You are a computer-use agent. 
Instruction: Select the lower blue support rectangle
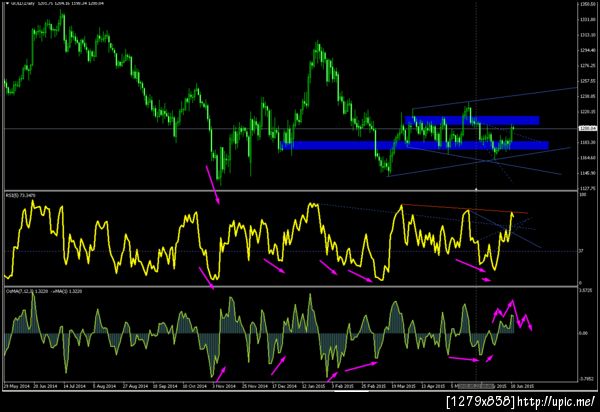tap(414, 145)
